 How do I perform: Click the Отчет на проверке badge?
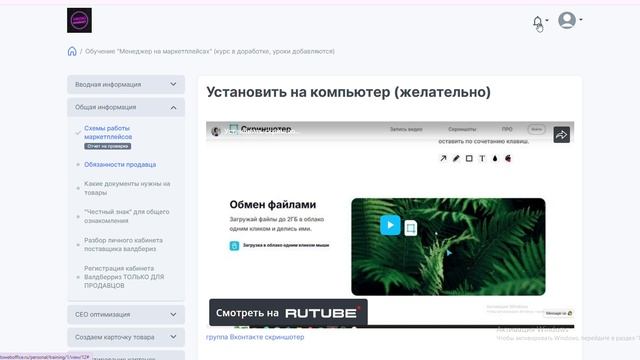click(x=107, y=146)
